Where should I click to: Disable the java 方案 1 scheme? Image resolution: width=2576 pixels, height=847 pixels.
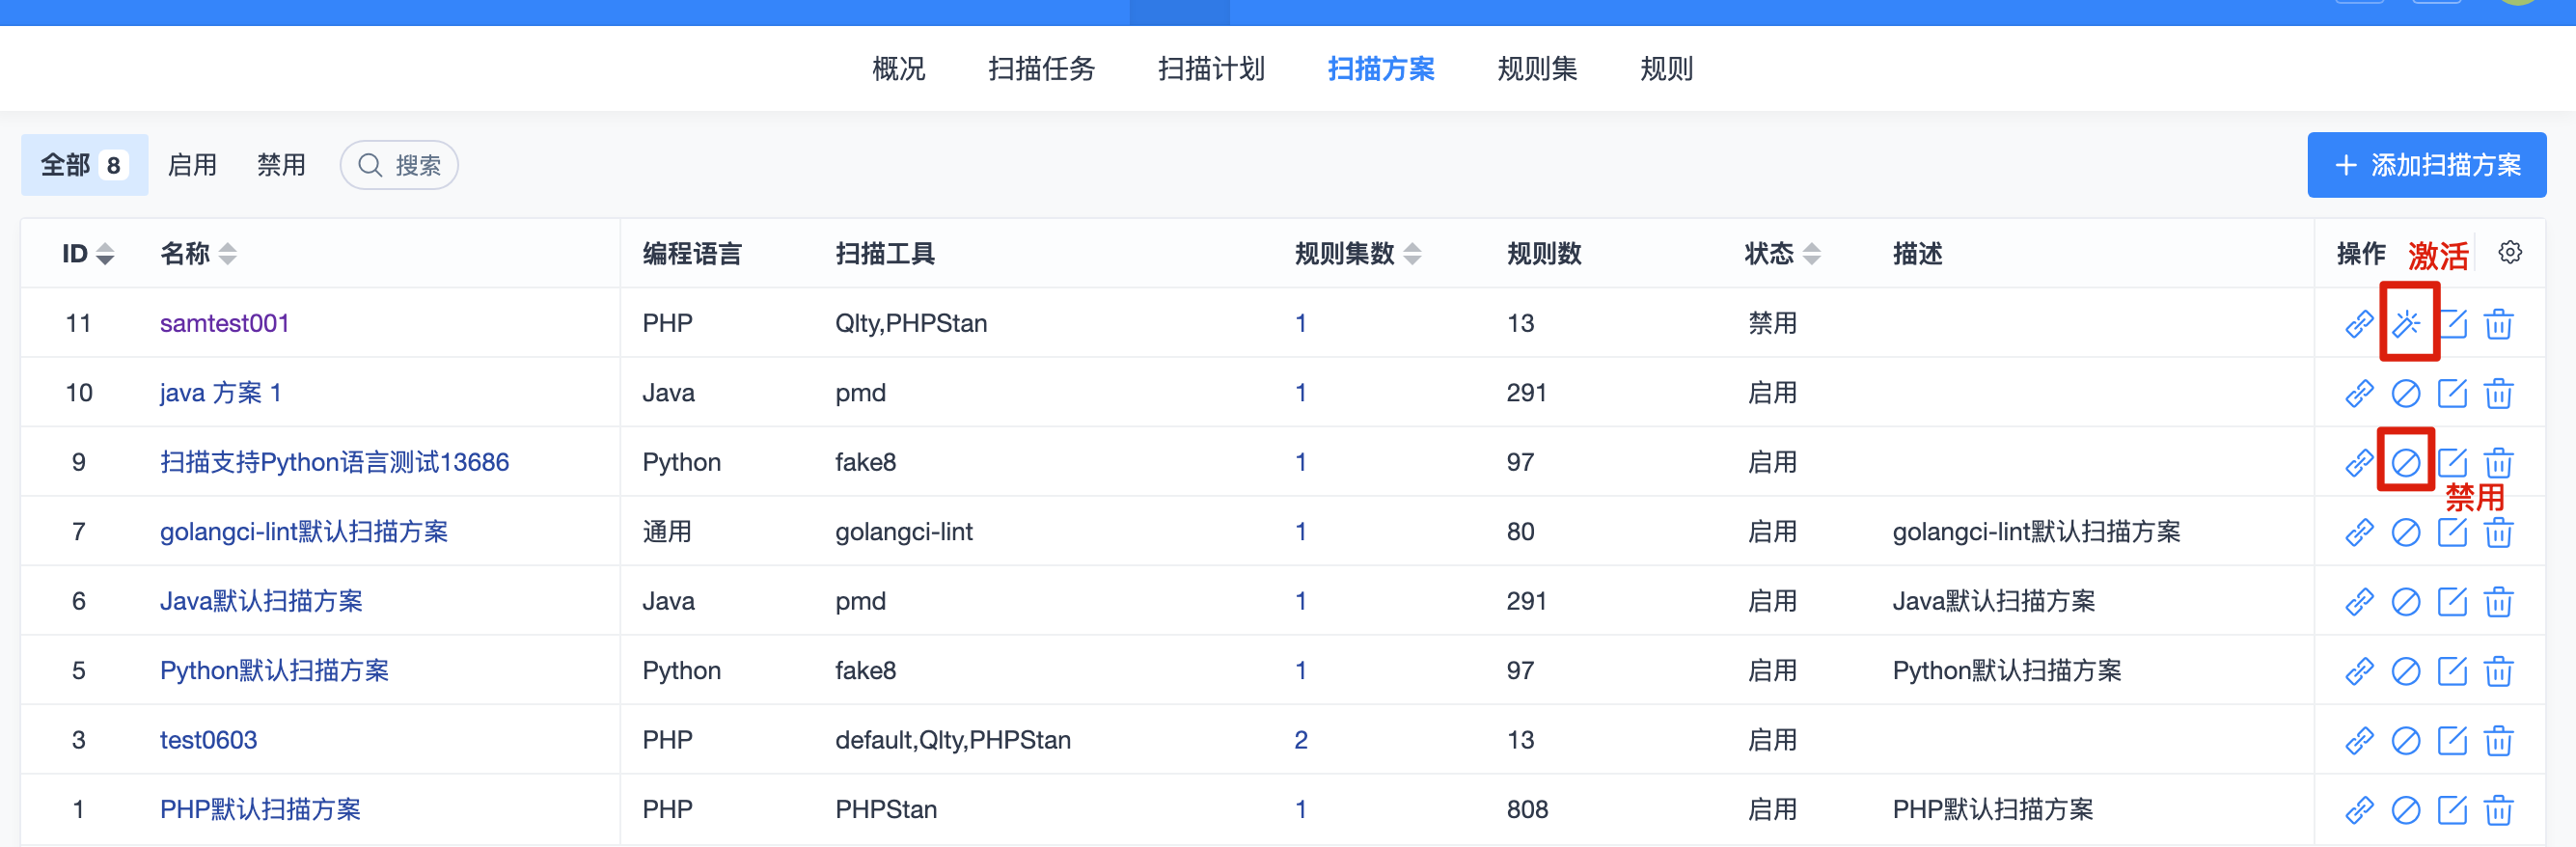tap(2405, 393)
